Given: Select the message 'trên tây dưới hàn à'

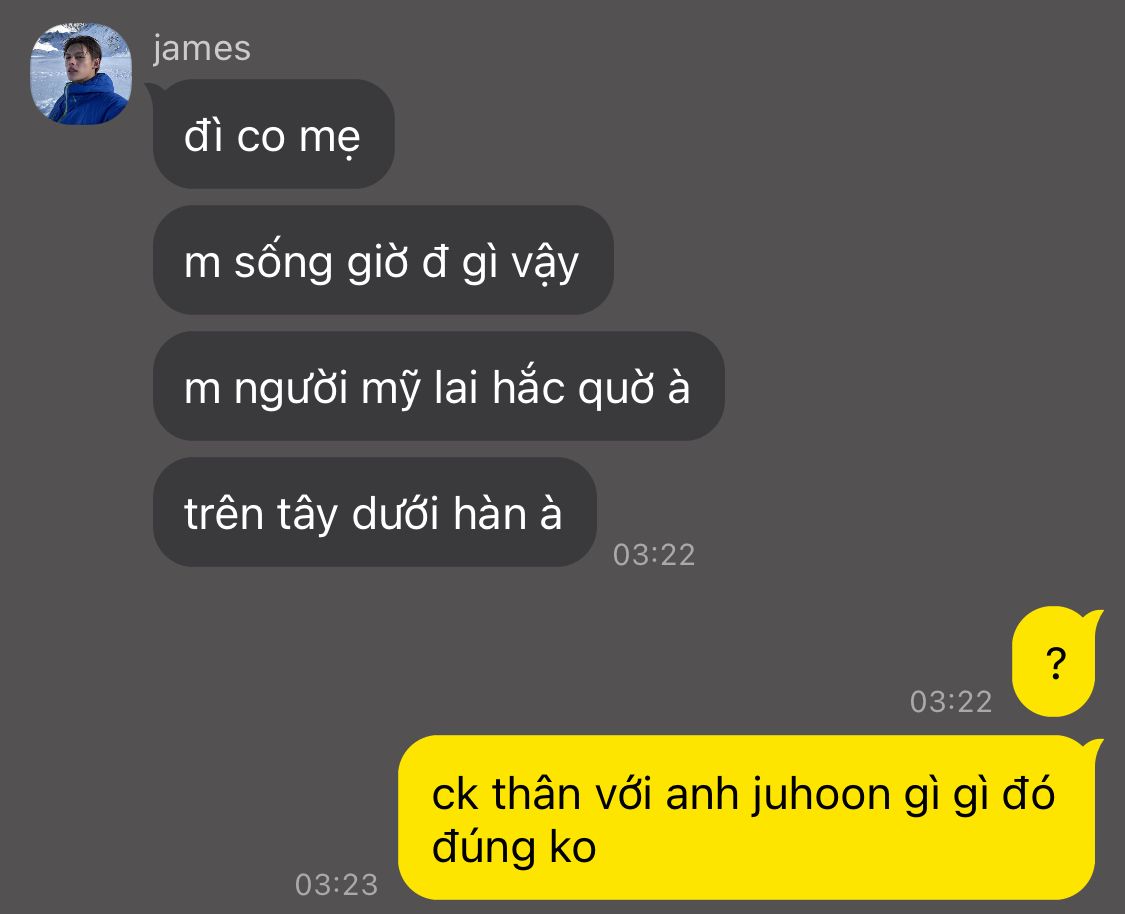Looking at the screenshot, I should [x=375, y=512].
